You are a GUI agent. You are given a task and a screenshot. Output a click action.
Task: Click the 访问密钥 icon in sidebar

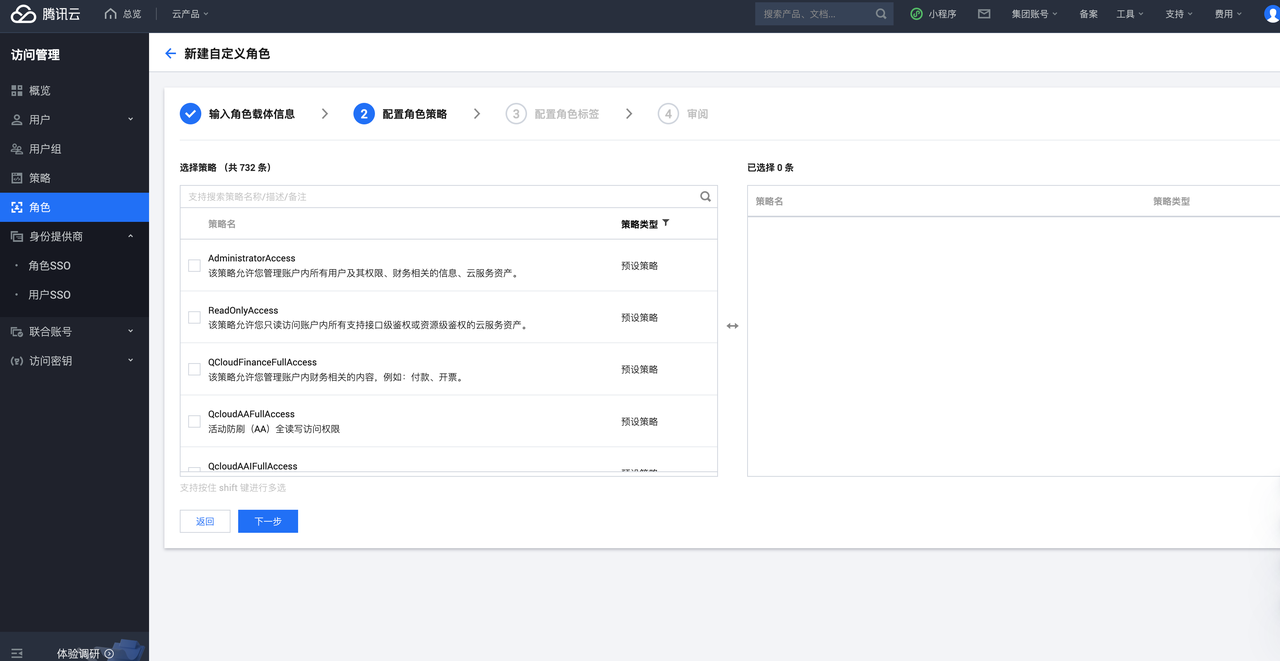[x=17, y=361]
